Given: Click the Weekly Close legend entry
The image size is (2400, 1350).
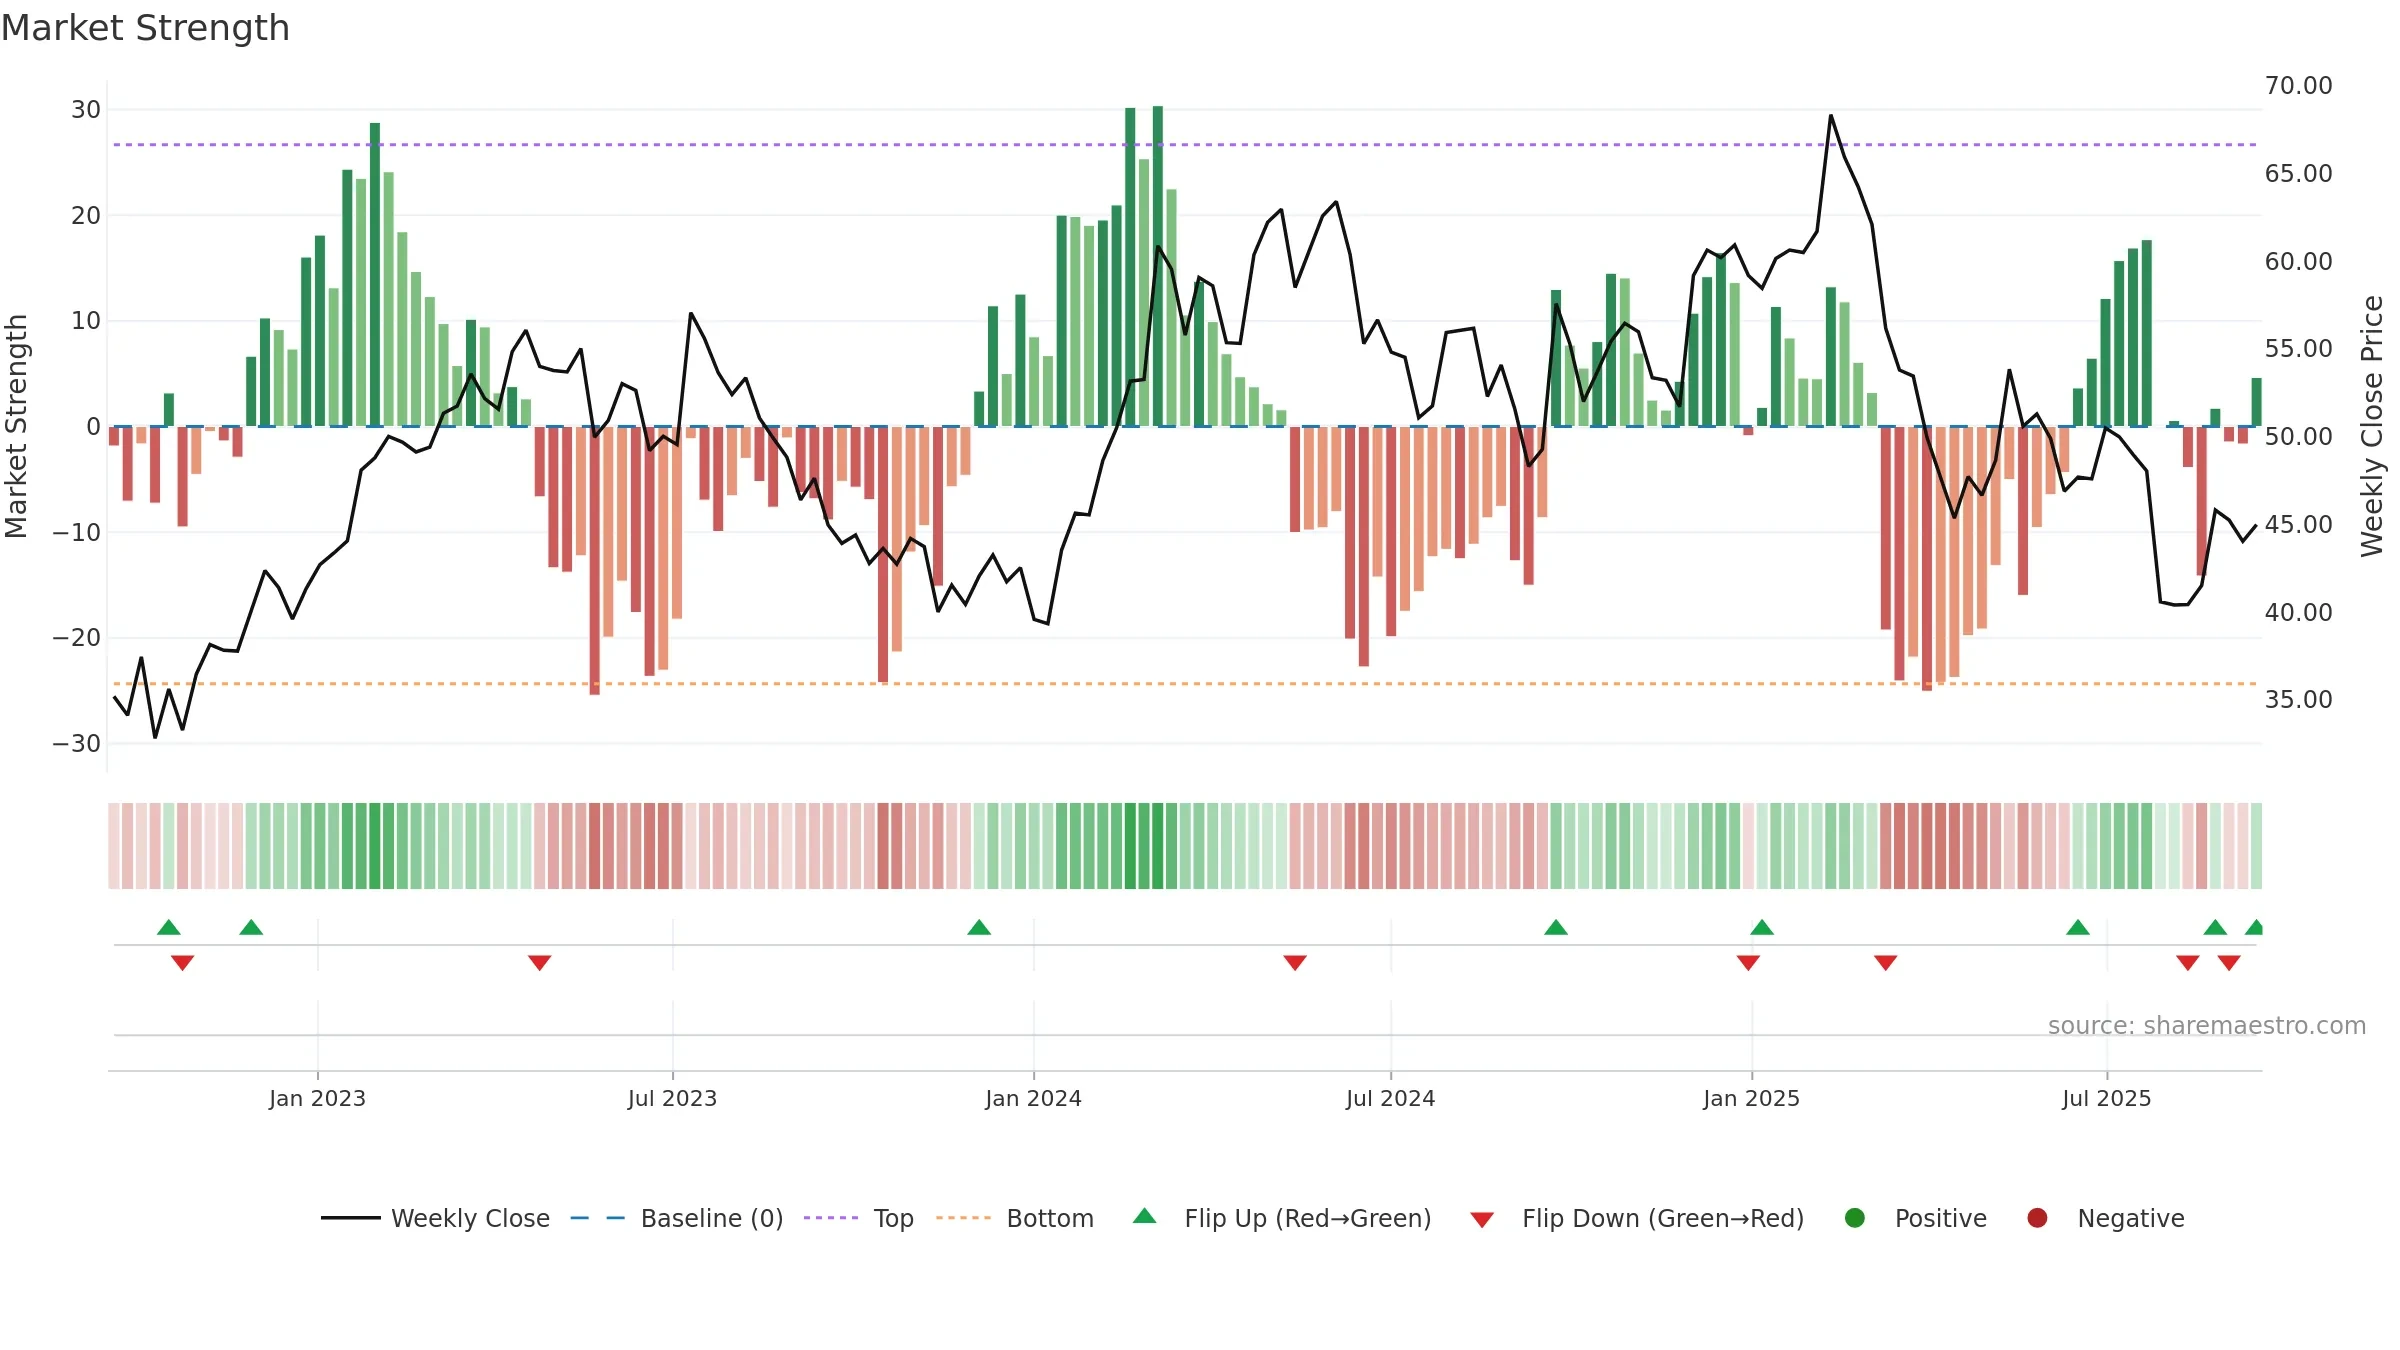Looking at the screenshot, I should pos(435,1218).
